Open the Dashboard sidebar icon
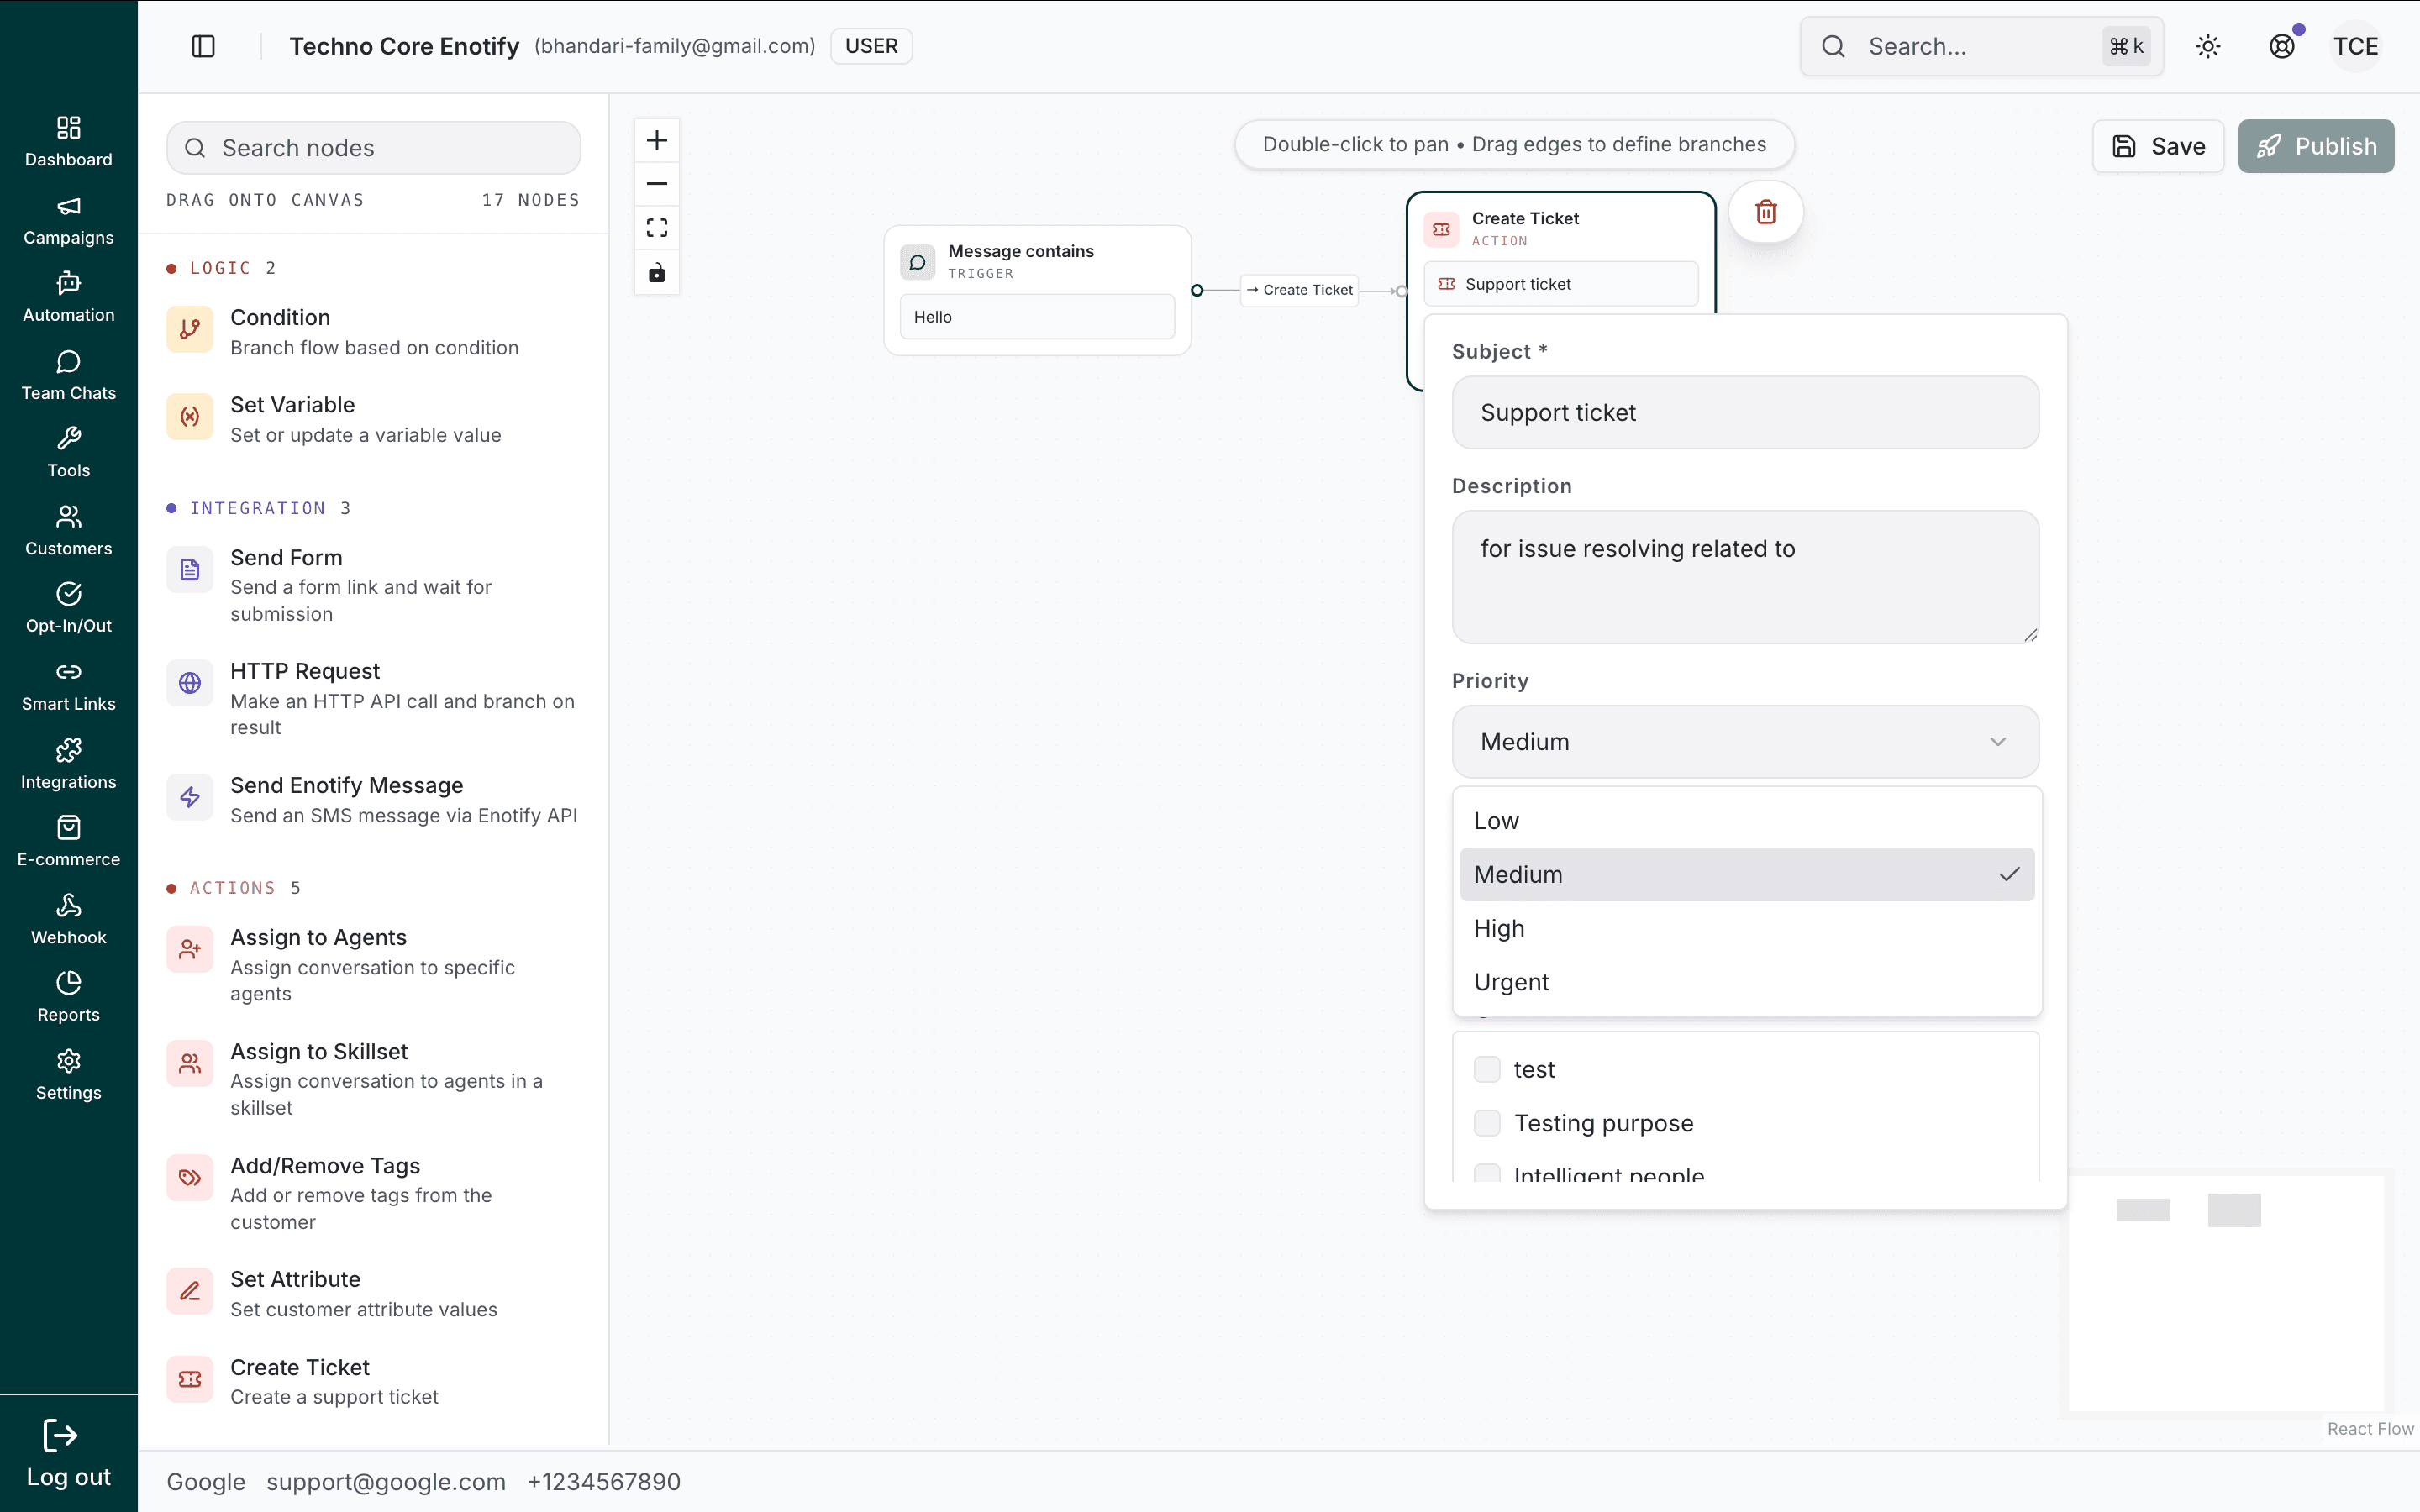This screenshot has height=1512, width=2420. click(68, 128)
